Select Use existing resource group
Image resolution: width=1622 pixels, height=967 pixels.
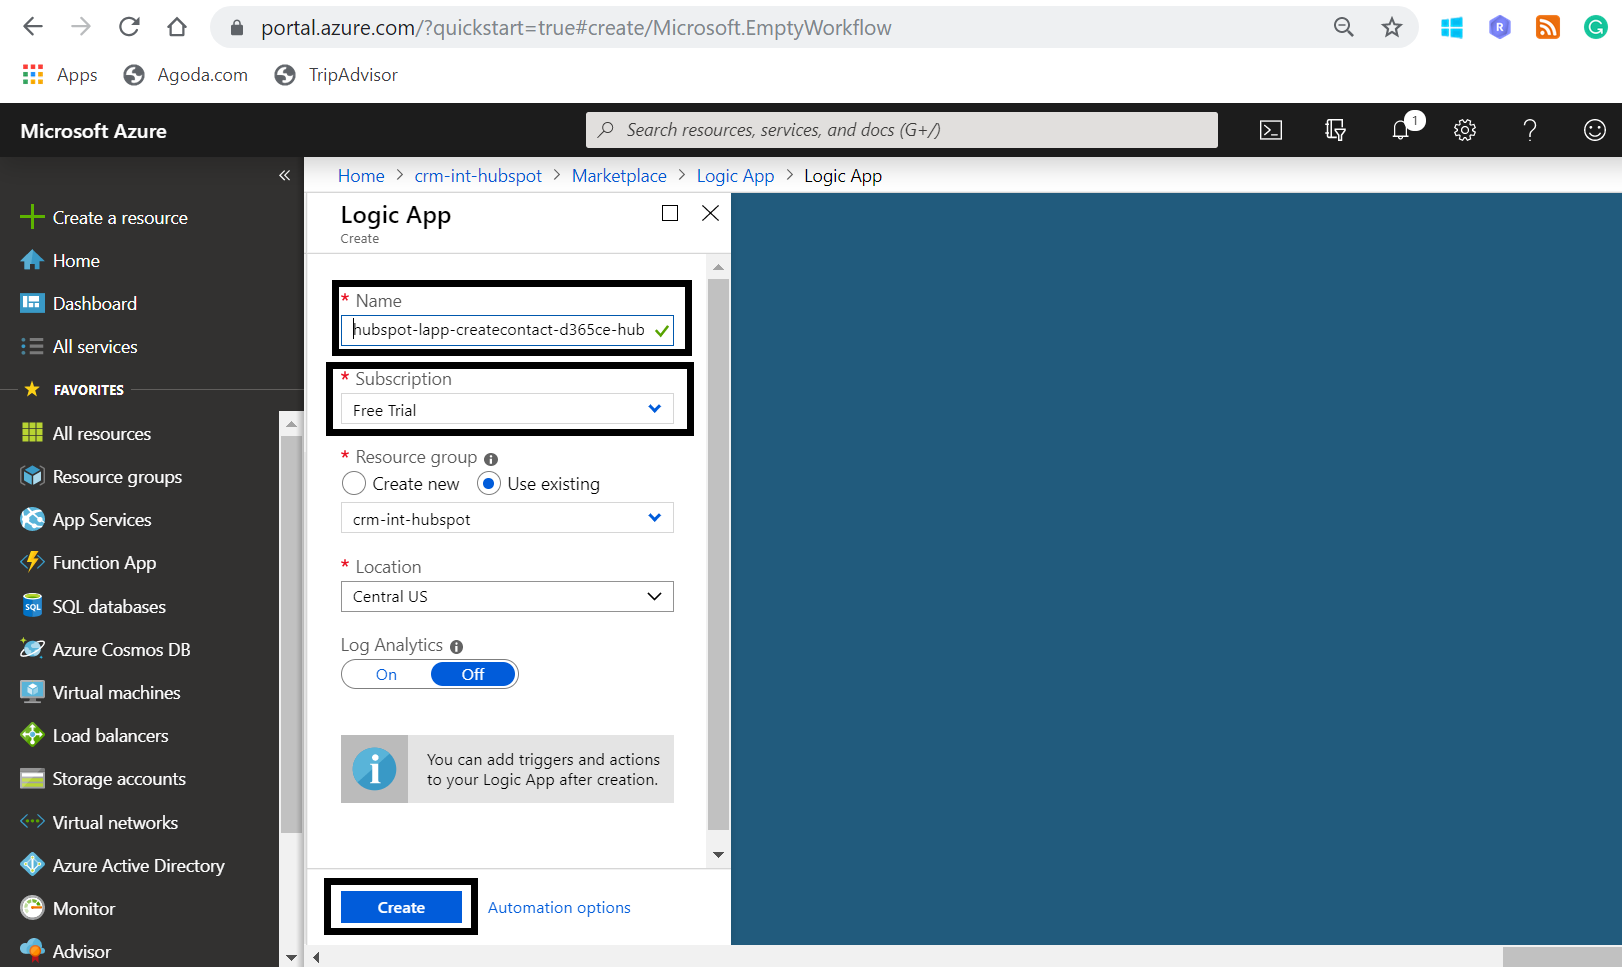pos(488,483)
